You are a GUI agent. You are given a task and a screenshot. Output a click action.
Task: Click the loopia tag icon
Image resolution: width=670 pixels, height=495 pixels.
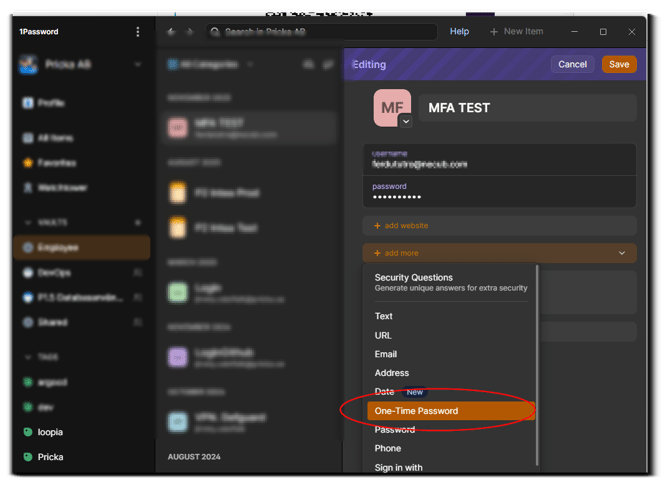pyautogui.click(x=29, y=432)
